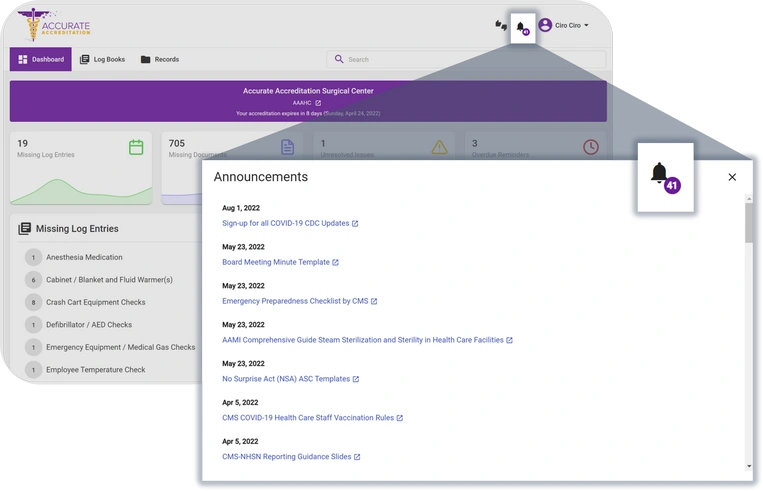Viewport: 763px width, 491px height.
Task: Click the Ciro Ciro user avatar icon
Action: click(x=545, y=25)
